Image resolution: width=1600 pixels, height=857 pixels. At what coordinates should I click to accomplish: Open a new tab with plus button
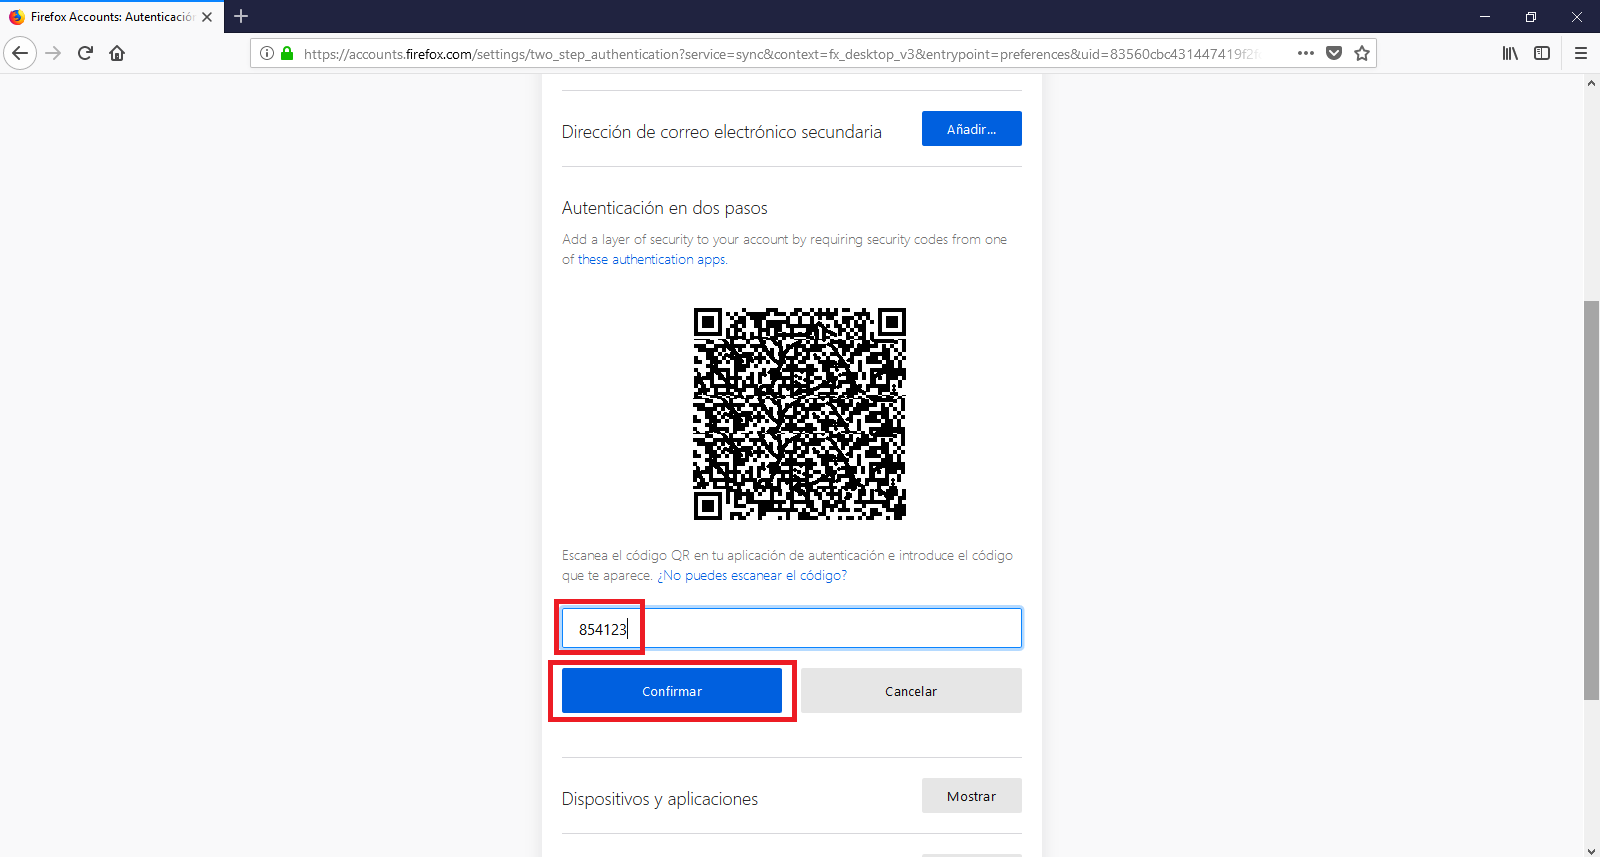tap(241, 16)
